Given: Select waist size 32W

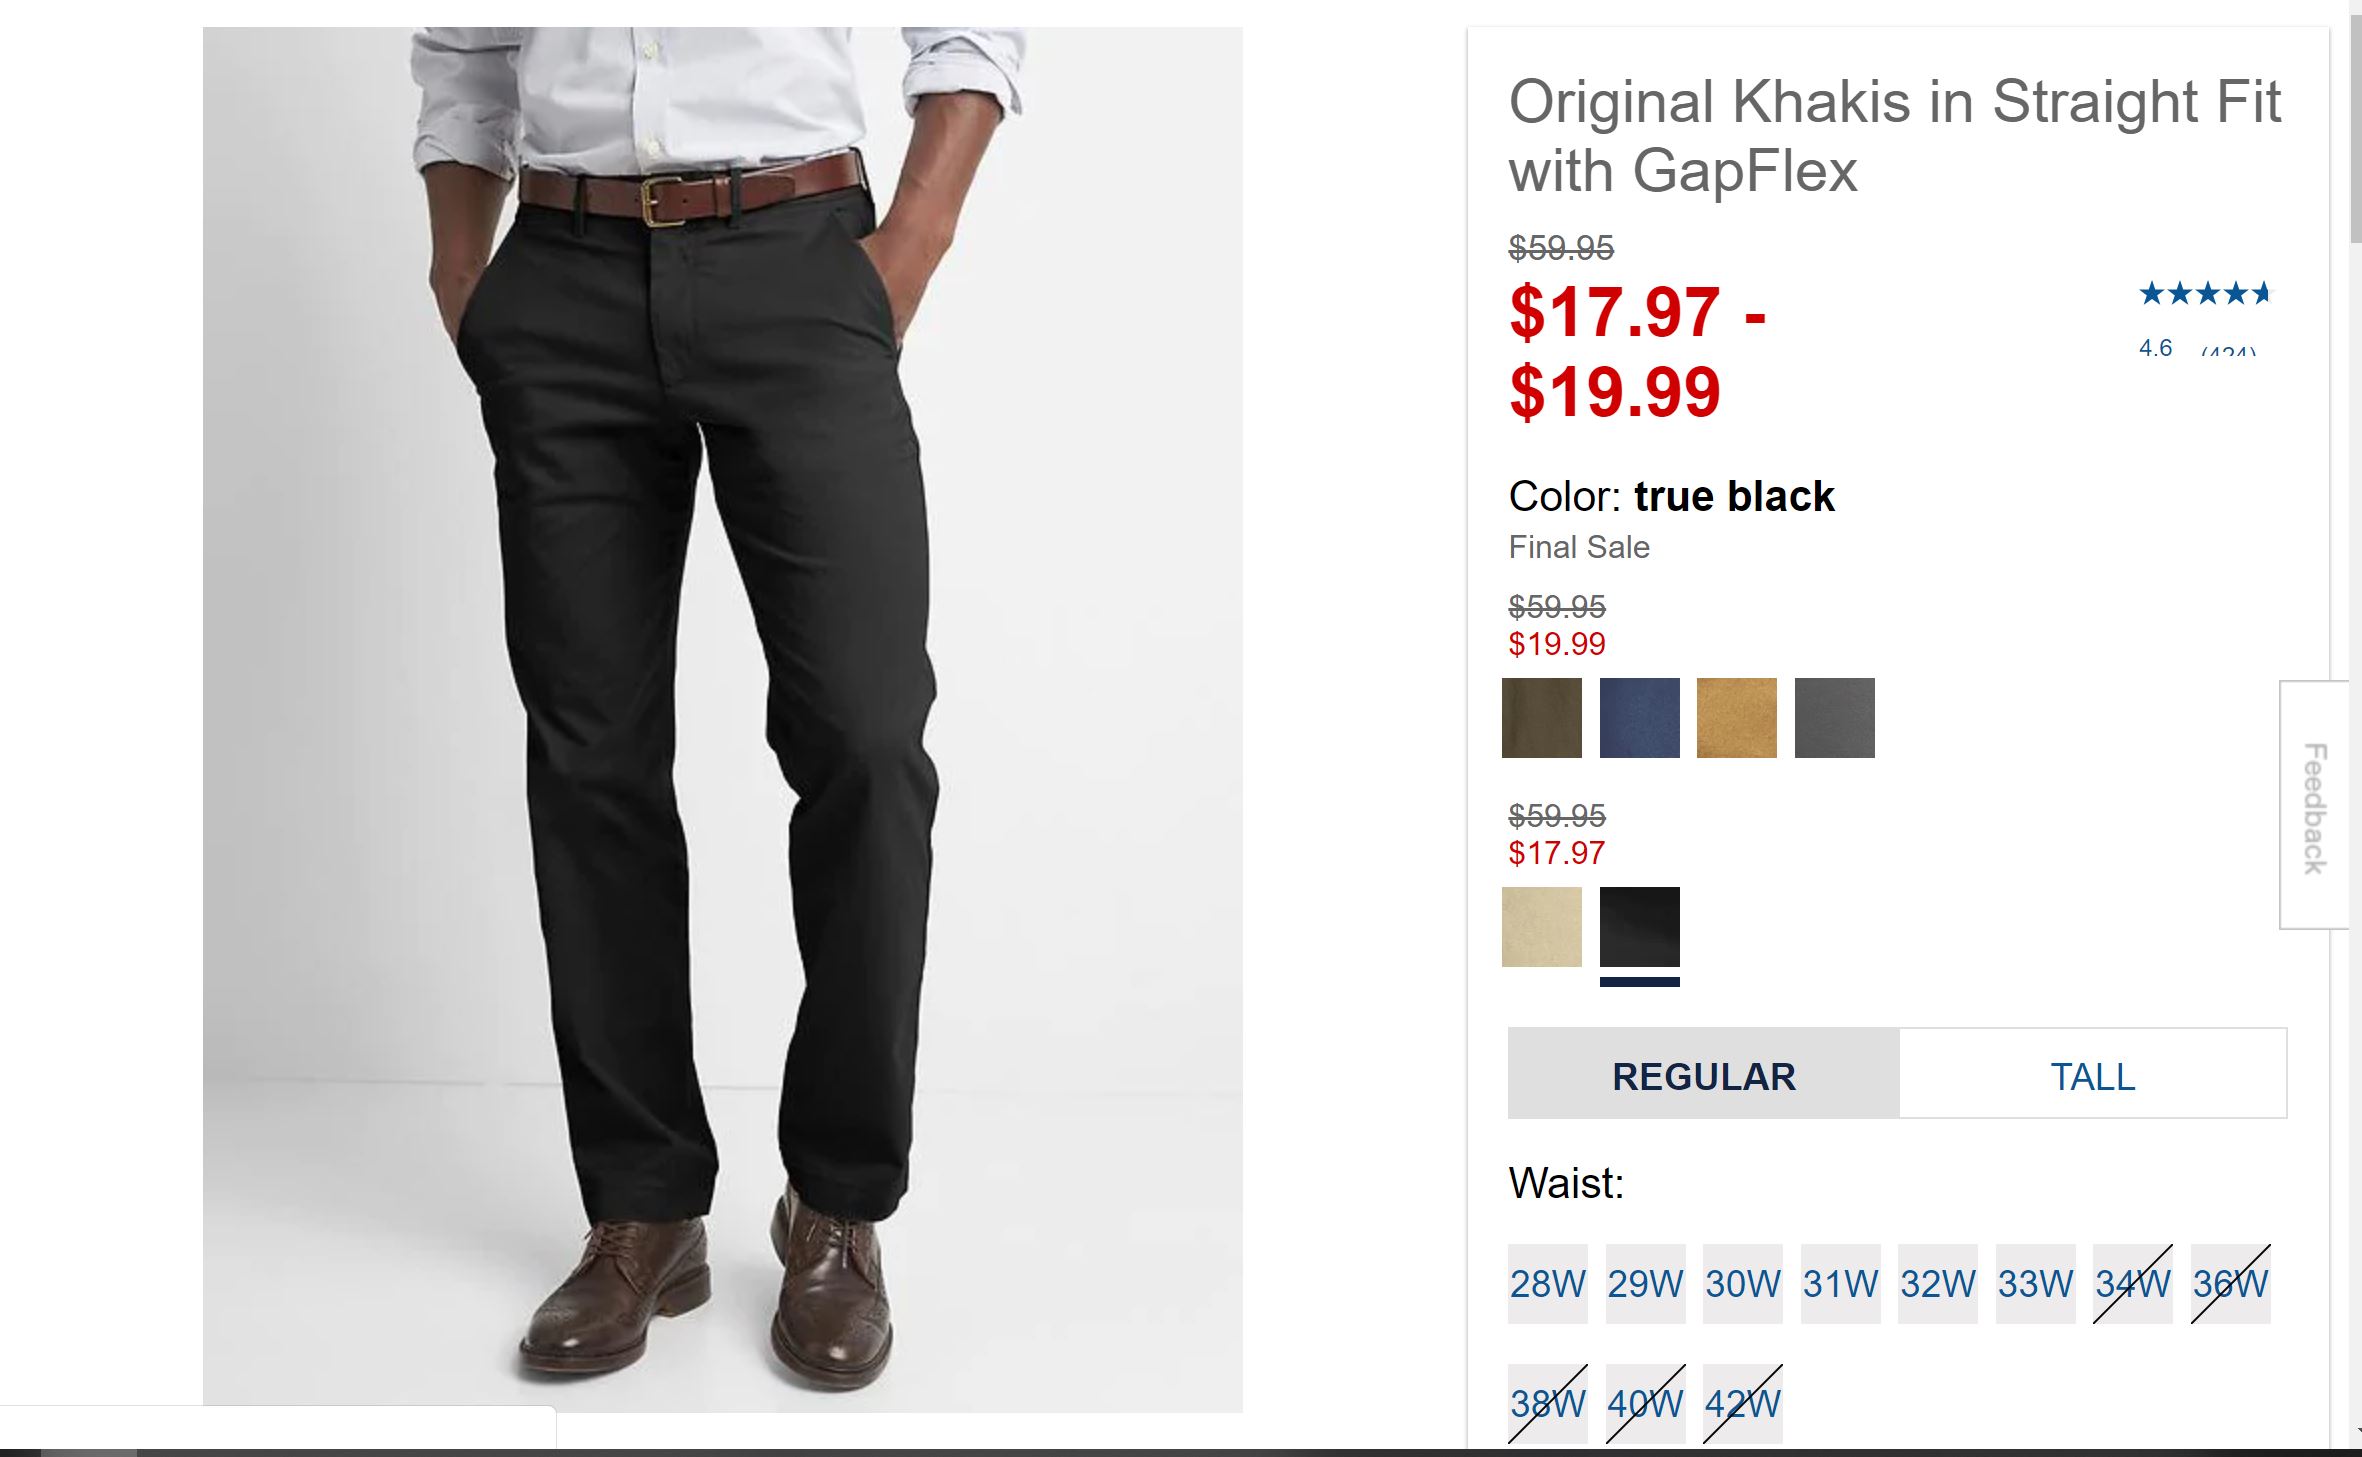Looking at the screenshot, I should (1937, 1283).
